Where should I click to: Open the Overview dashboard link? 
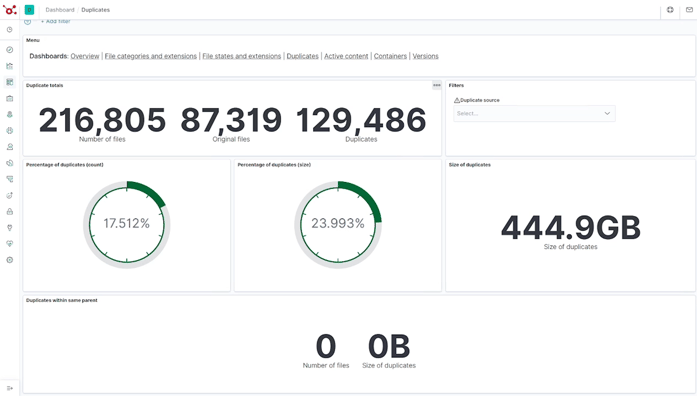pos(85,56)
